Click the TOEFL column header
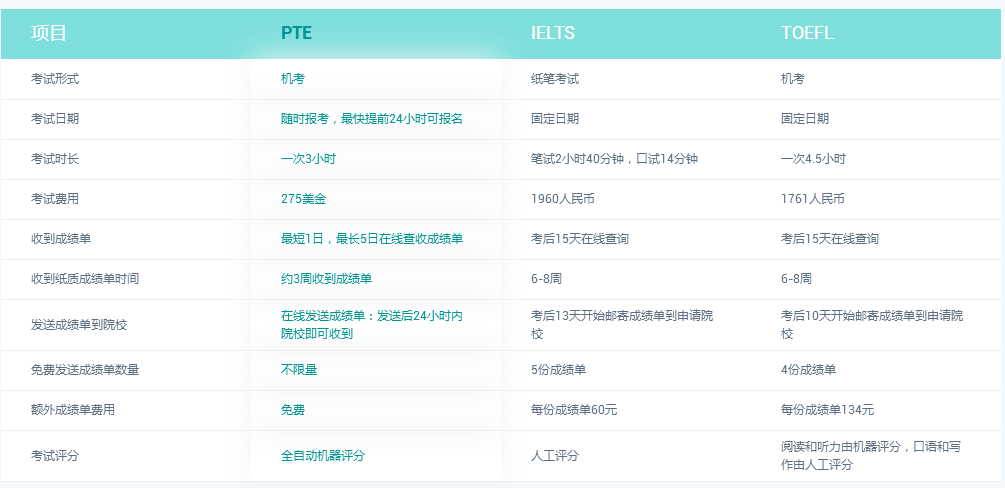The height and width of the screenshot is (488, 1005). [x=807, y=33]
